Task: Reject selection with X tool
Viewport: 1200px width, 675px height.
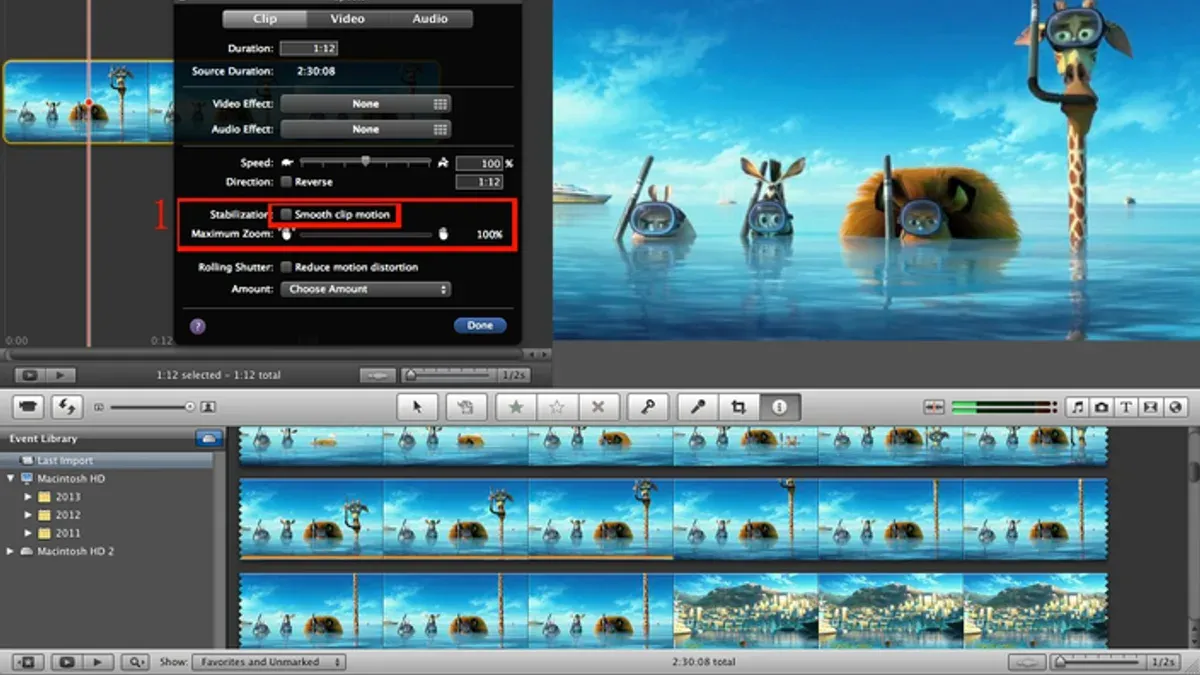Action: (x=598, y=407)
